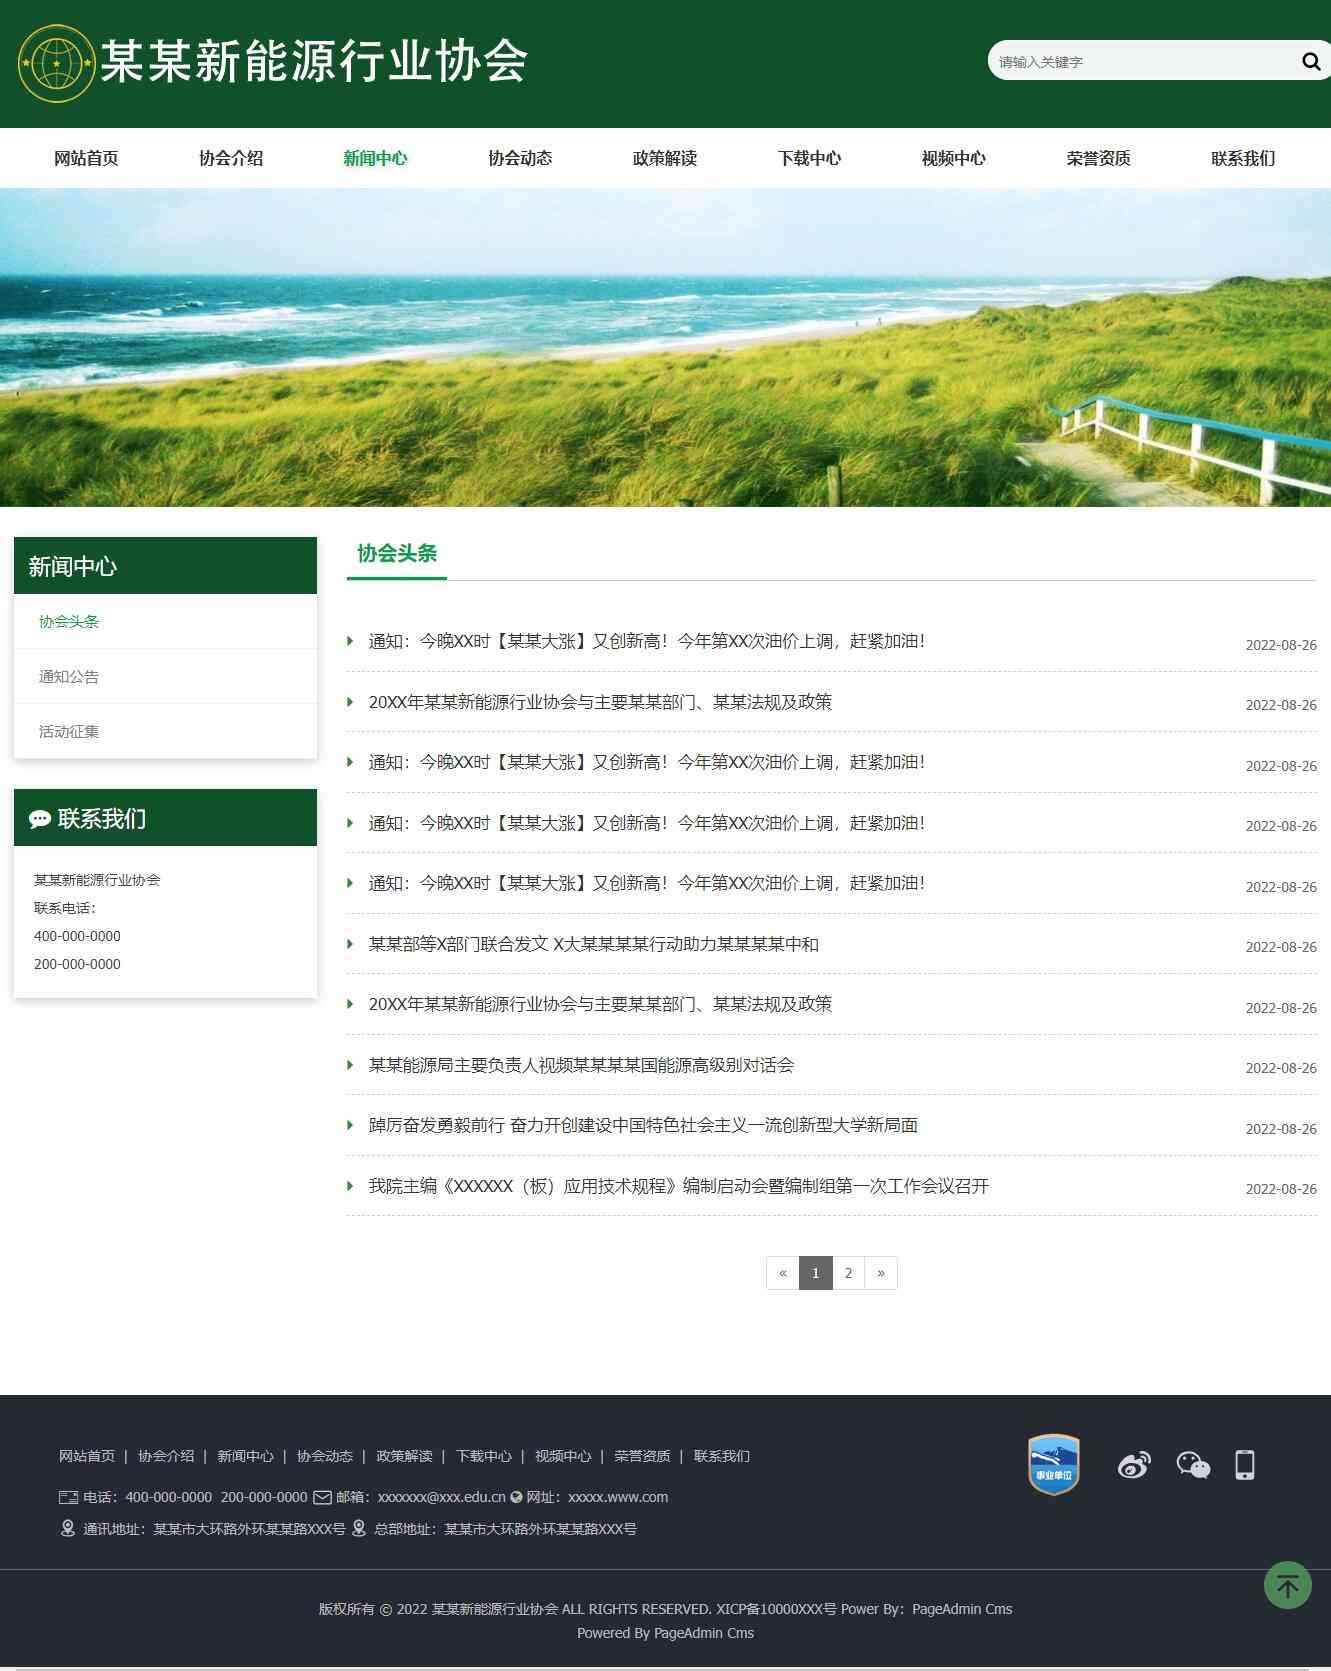Click the 下载中心 link in the footer
Image resolution: width=1331 pixels, height=1671 pixels.
click(x=483, y=1456)
